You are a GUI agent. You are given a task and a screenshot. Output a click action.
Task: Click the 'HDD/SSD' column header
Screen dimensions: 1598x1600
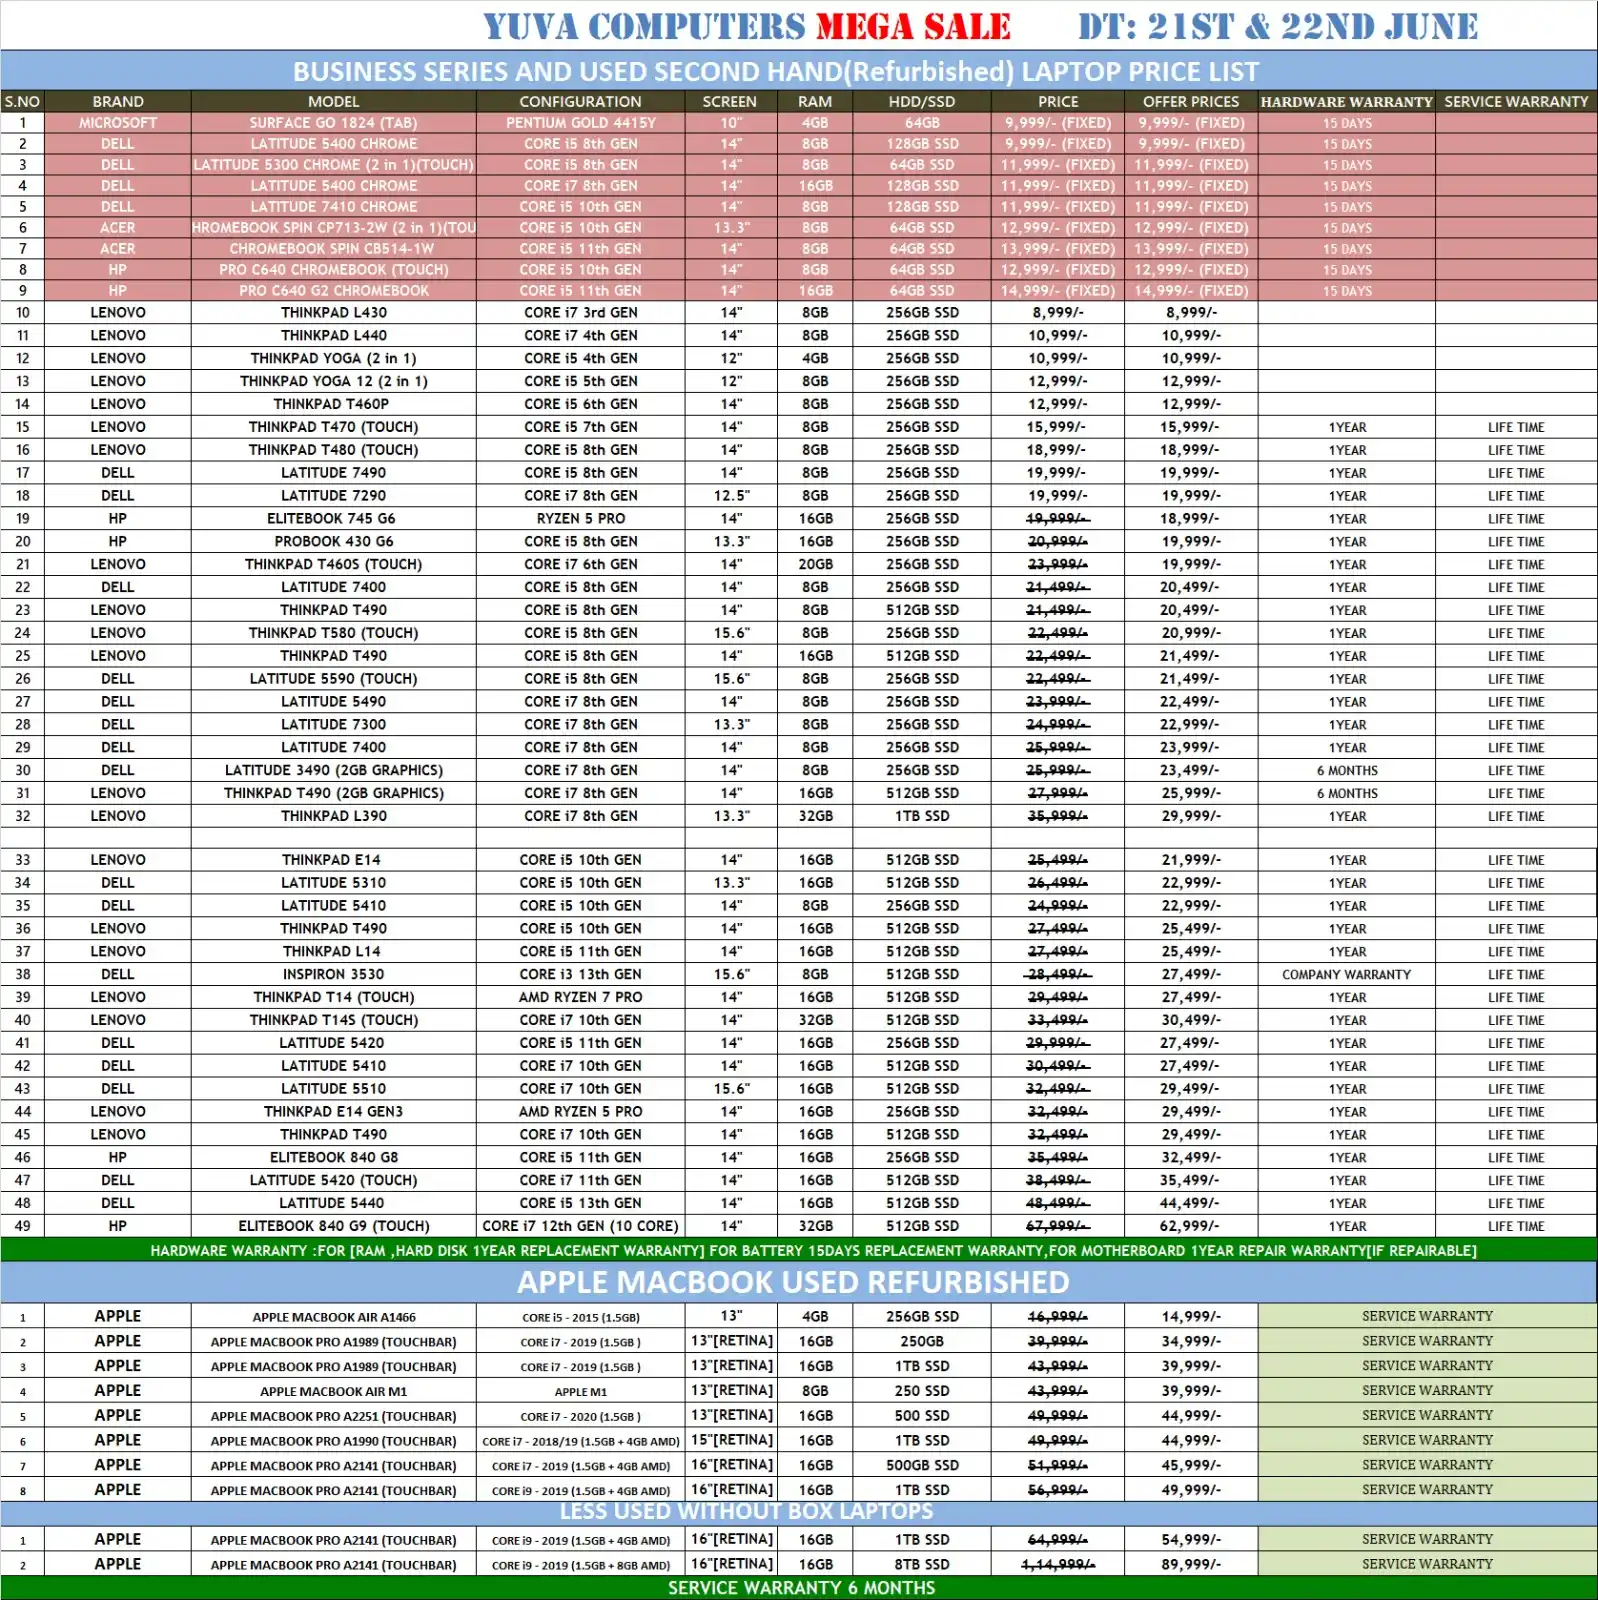(x=922, y=102)
